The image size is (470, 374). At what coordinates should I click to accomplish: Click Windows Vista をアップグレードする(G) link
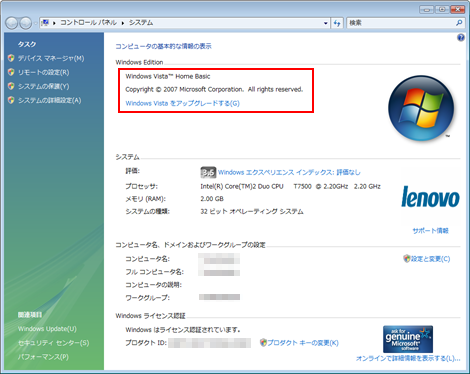183,103
